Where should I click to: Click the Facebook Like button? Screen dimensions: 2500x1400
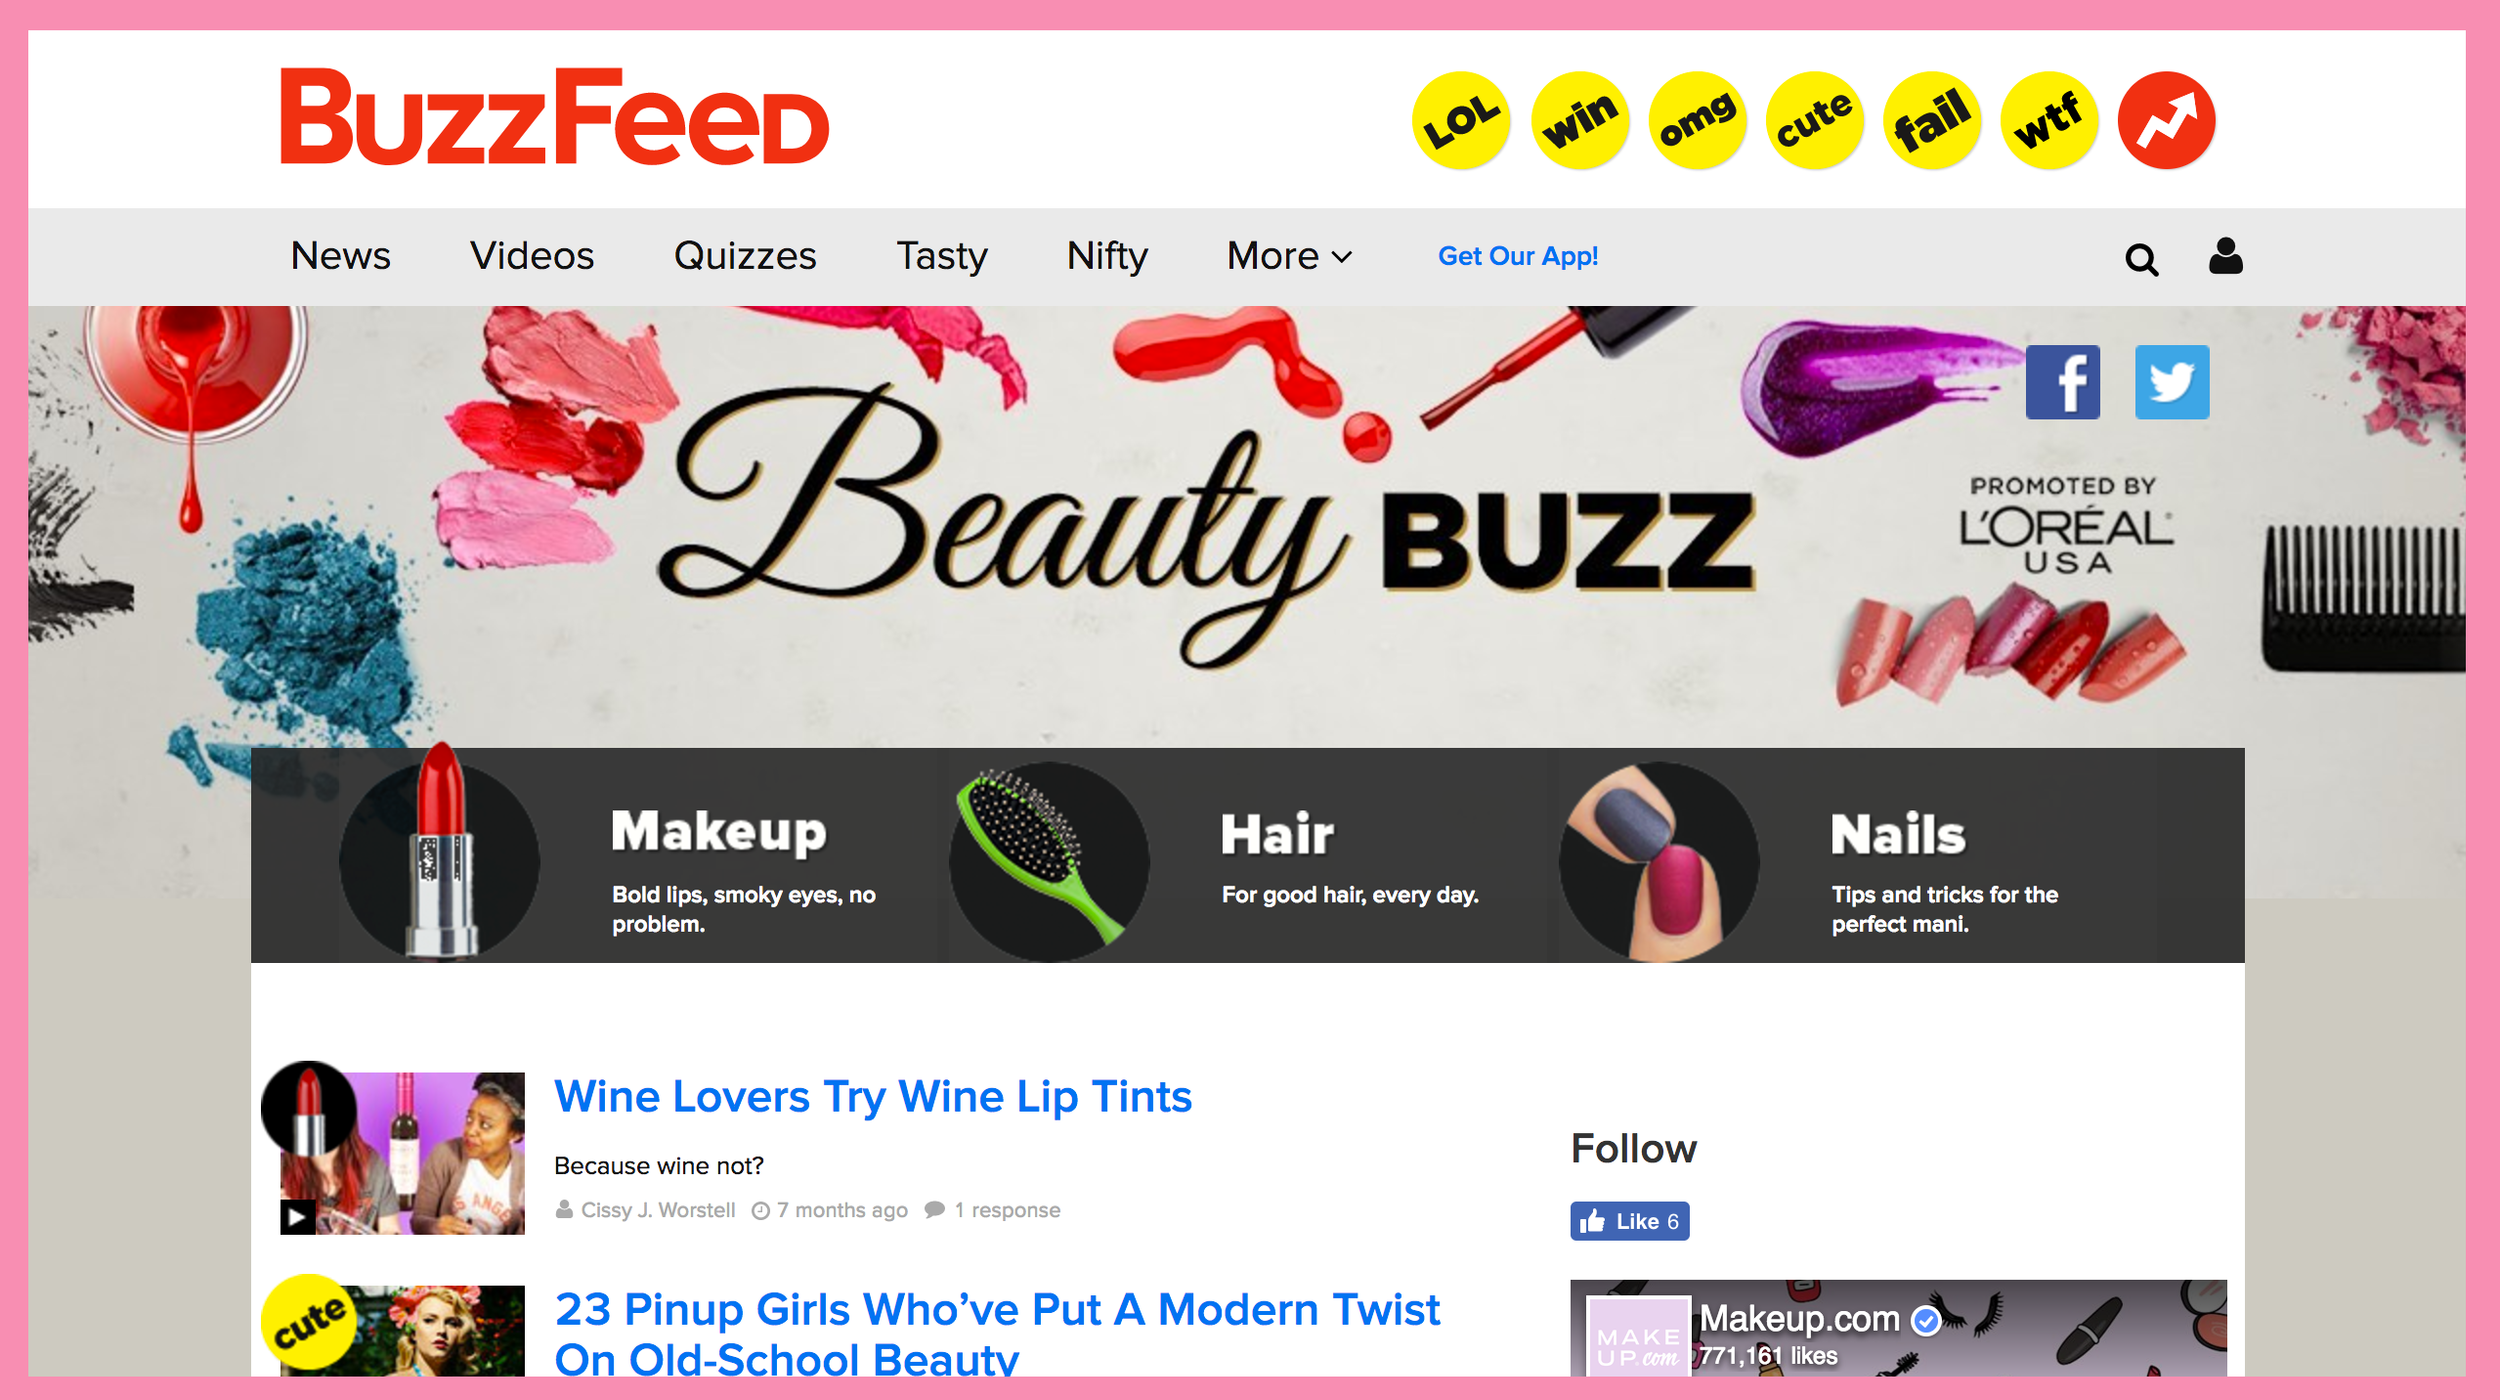tap(1629, 1221)
